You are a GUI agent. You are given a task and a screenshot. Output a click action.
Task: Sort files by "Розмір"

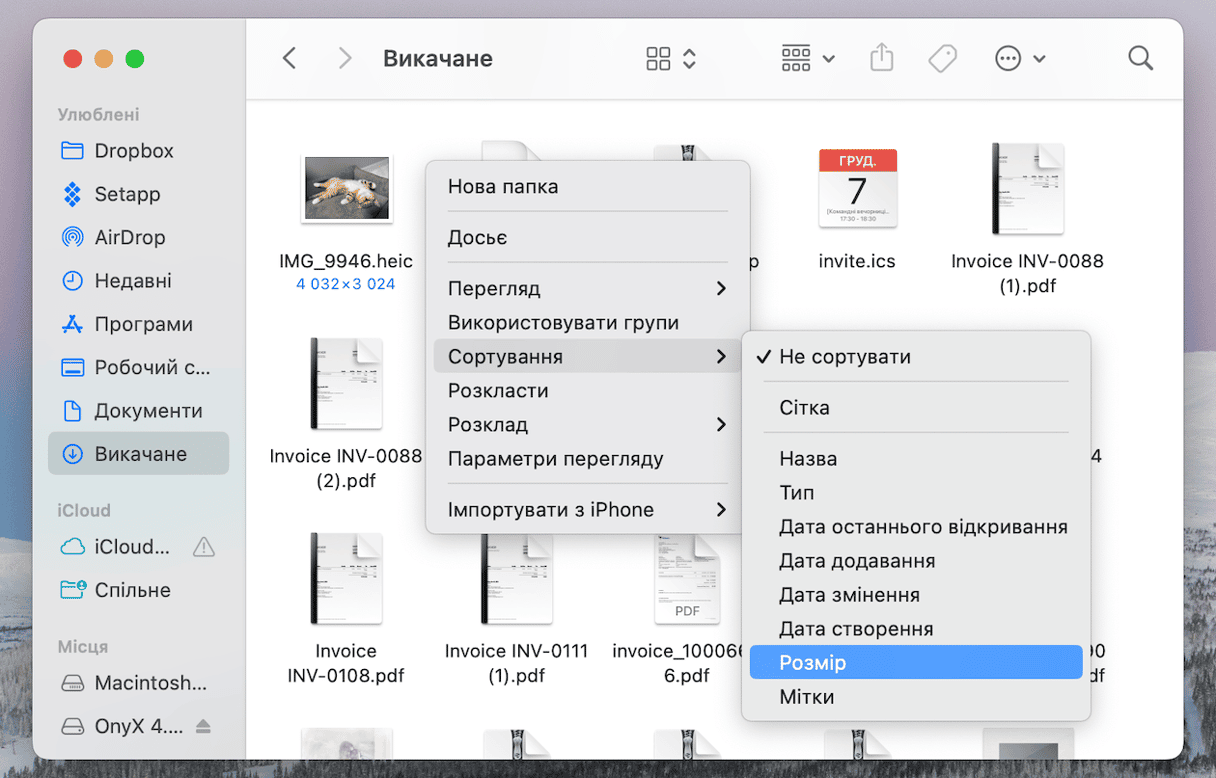coord(812,663)
